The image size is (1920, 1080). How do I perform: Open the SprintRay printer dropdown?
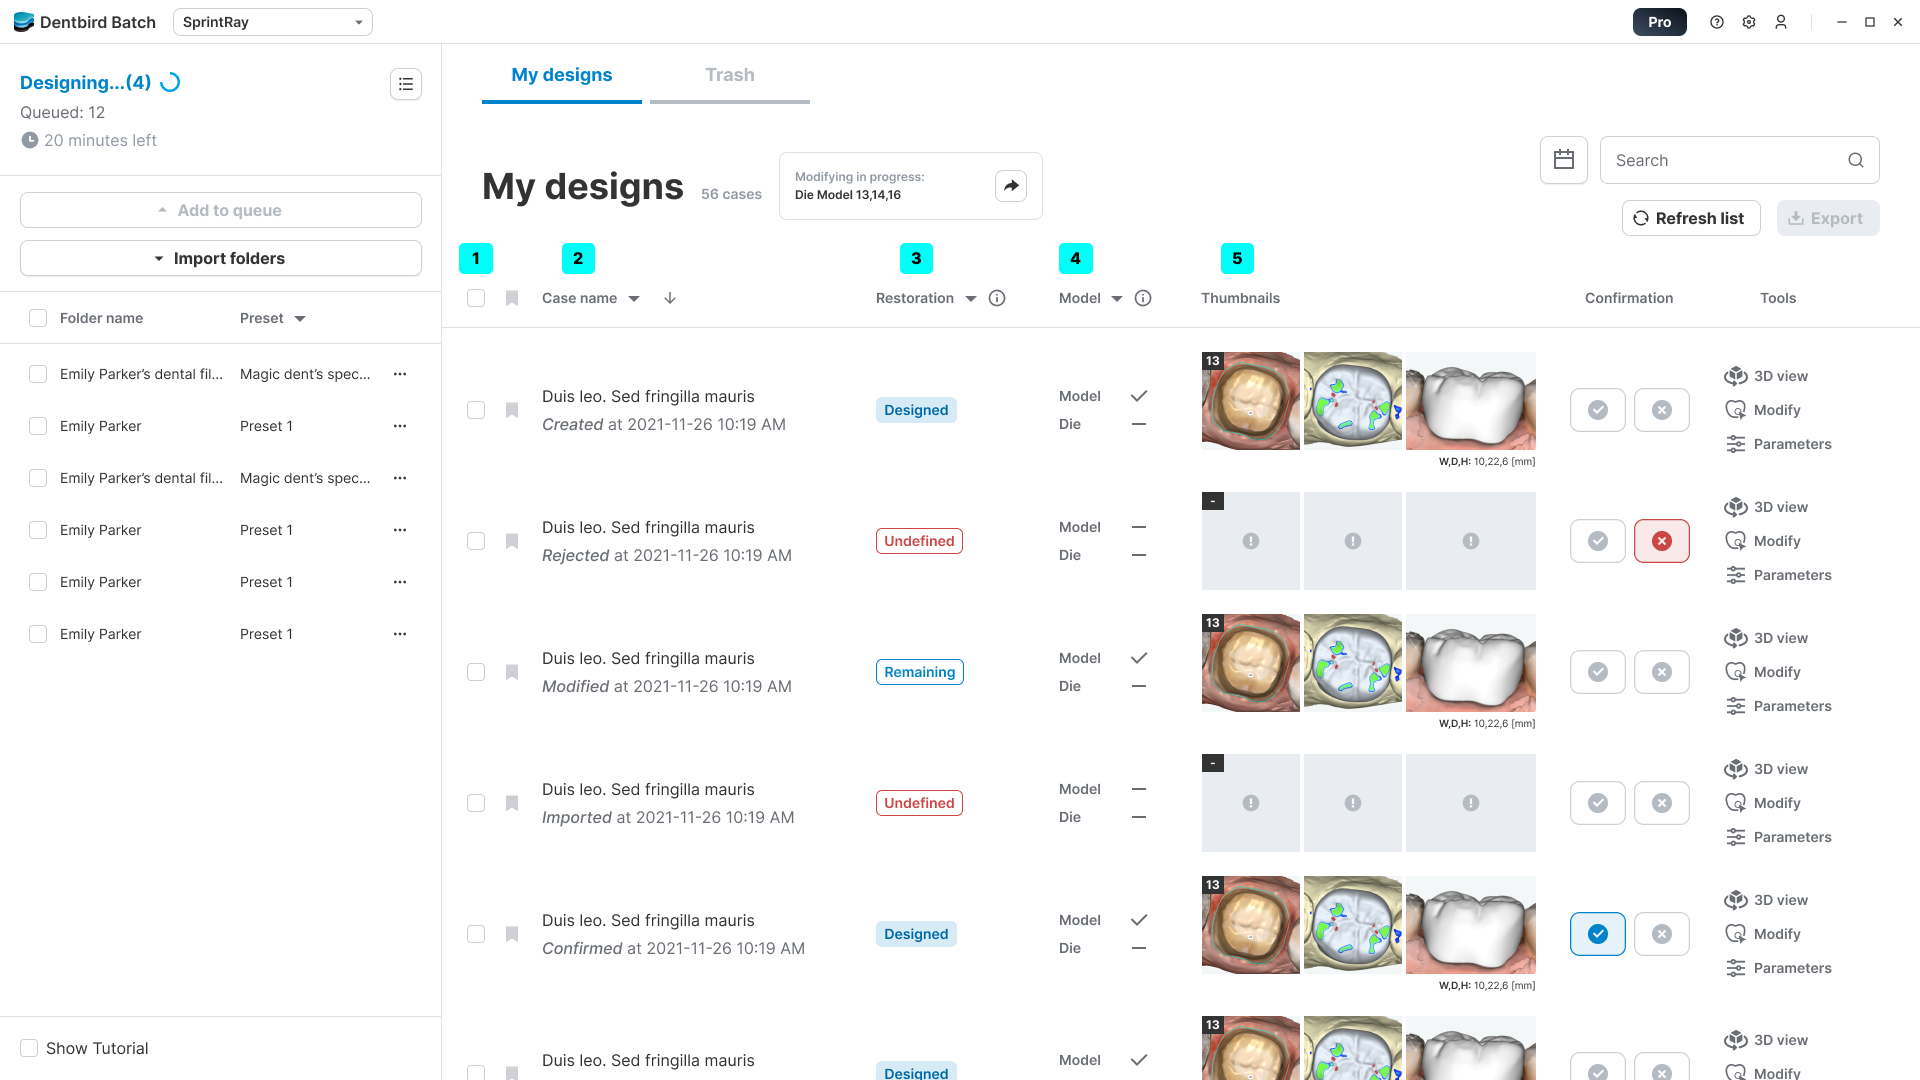point(272,22)
